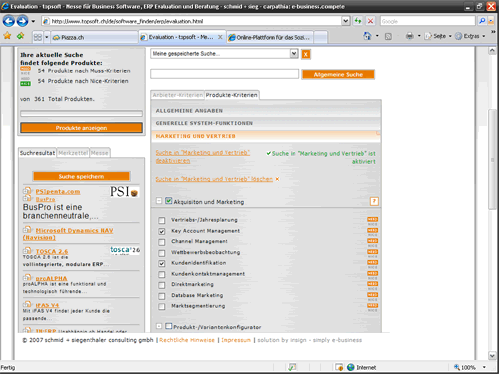The image size is (499, 374).
Task: Expand the Allgemeine Angaben section header
Action: pyautogui.click(x=266, y=111)
